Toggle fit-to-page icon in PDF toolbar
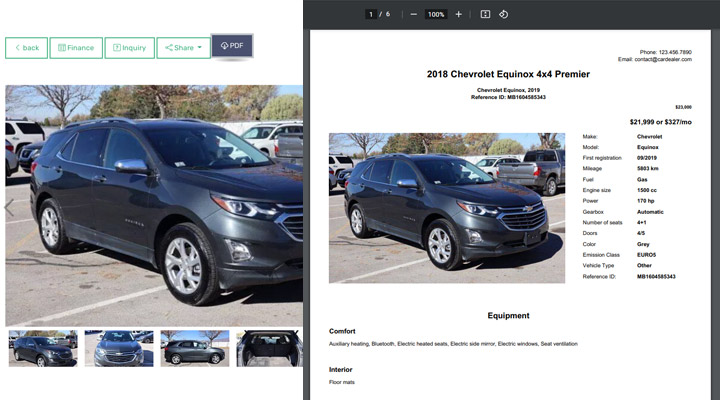The image size is (720, 400). pyautogui.click(x=485, y=14)
